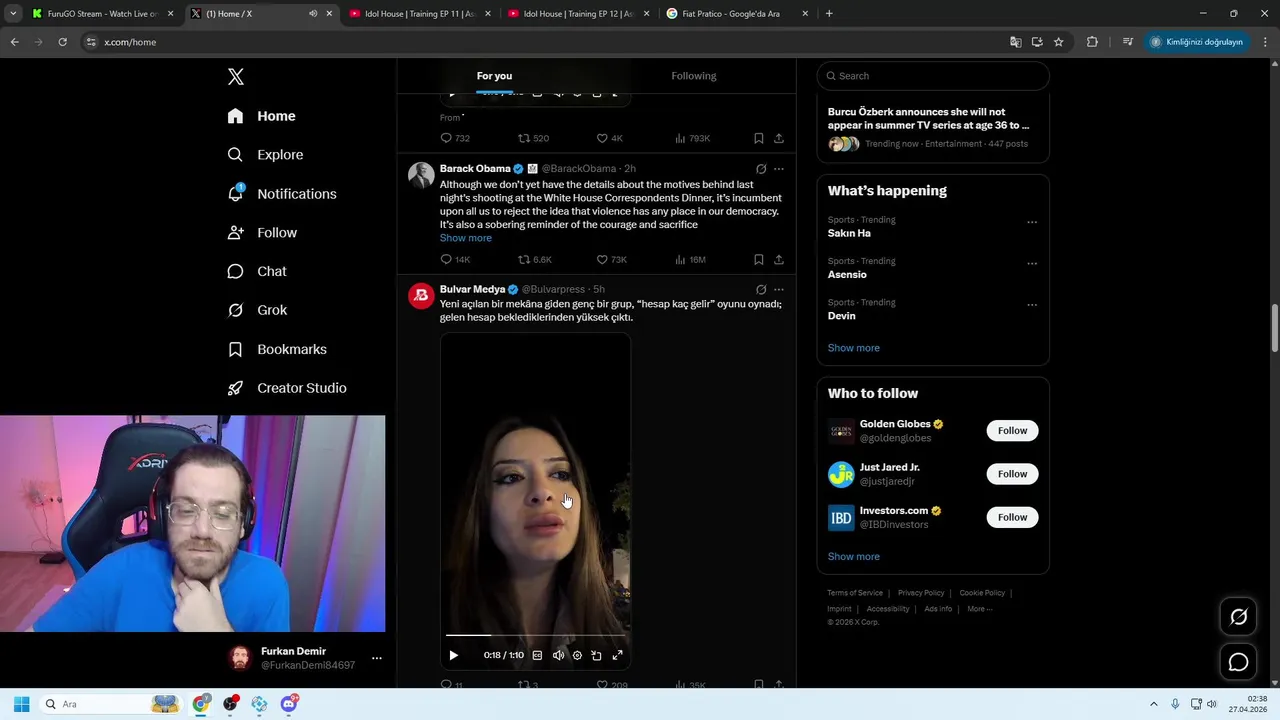
Task: Click the X logo in sidebar
Action: tap(236, 77)
